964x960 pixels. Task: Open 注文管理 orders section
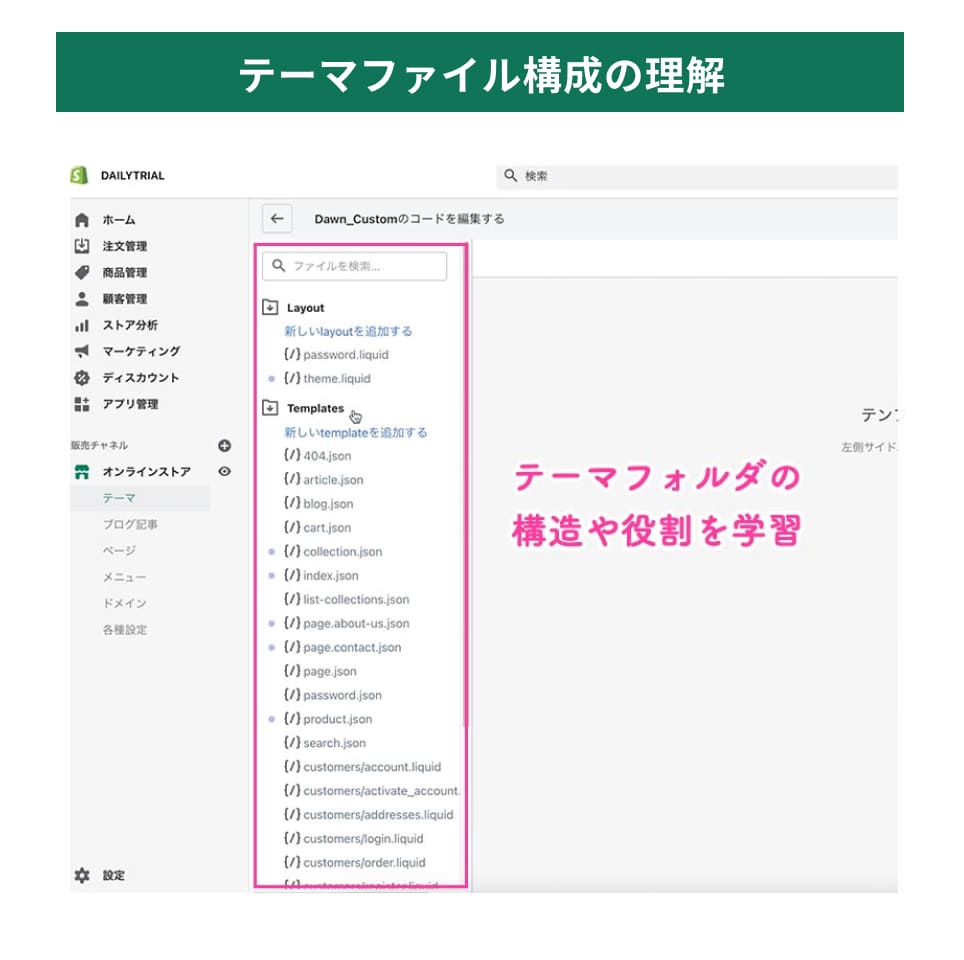124,246
